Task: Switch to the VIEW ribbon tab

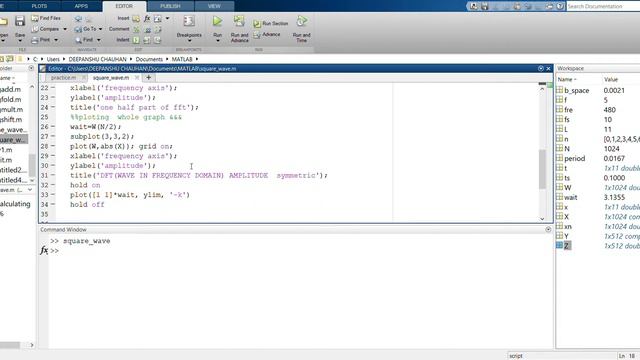Action: 214,6
